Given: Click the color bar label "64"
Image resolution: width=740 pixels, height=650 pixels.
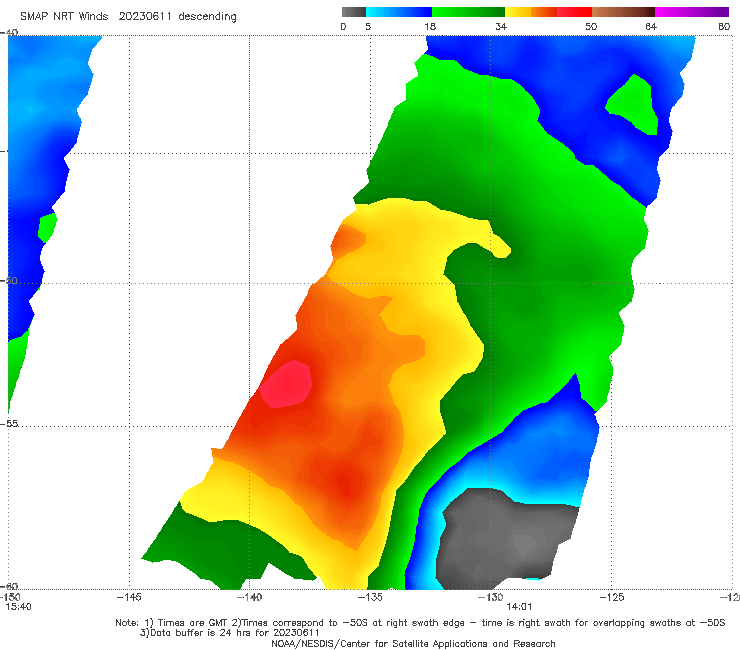Looking at the screenshot, I should pos(651,27).
